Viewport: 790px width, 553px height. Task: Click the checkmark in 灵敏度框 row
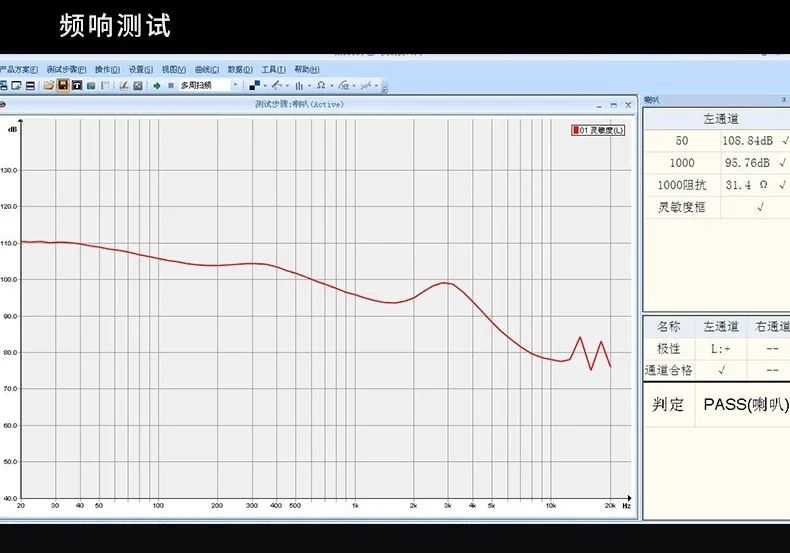coord(760,207)
